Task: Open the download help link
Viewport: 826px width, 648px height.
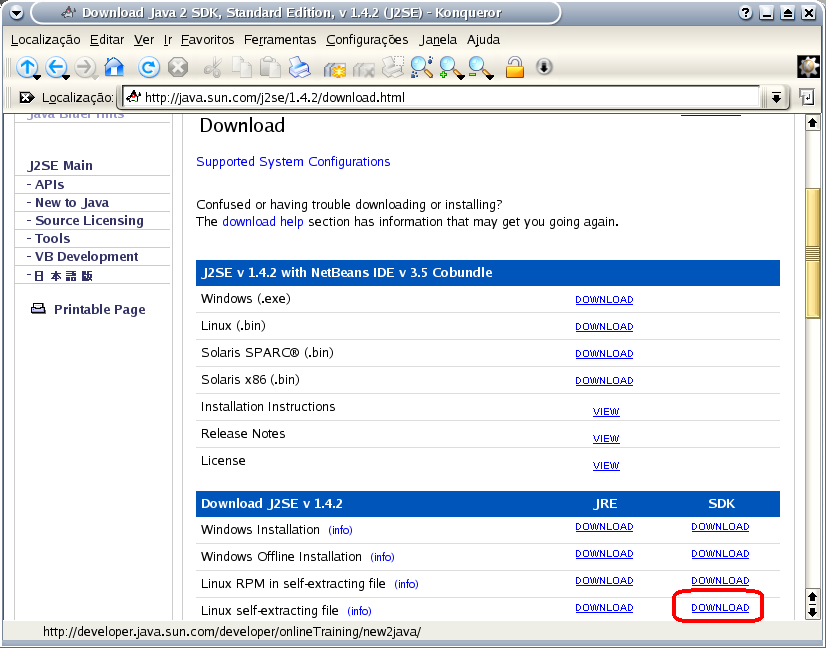Action: pos(263,222)
